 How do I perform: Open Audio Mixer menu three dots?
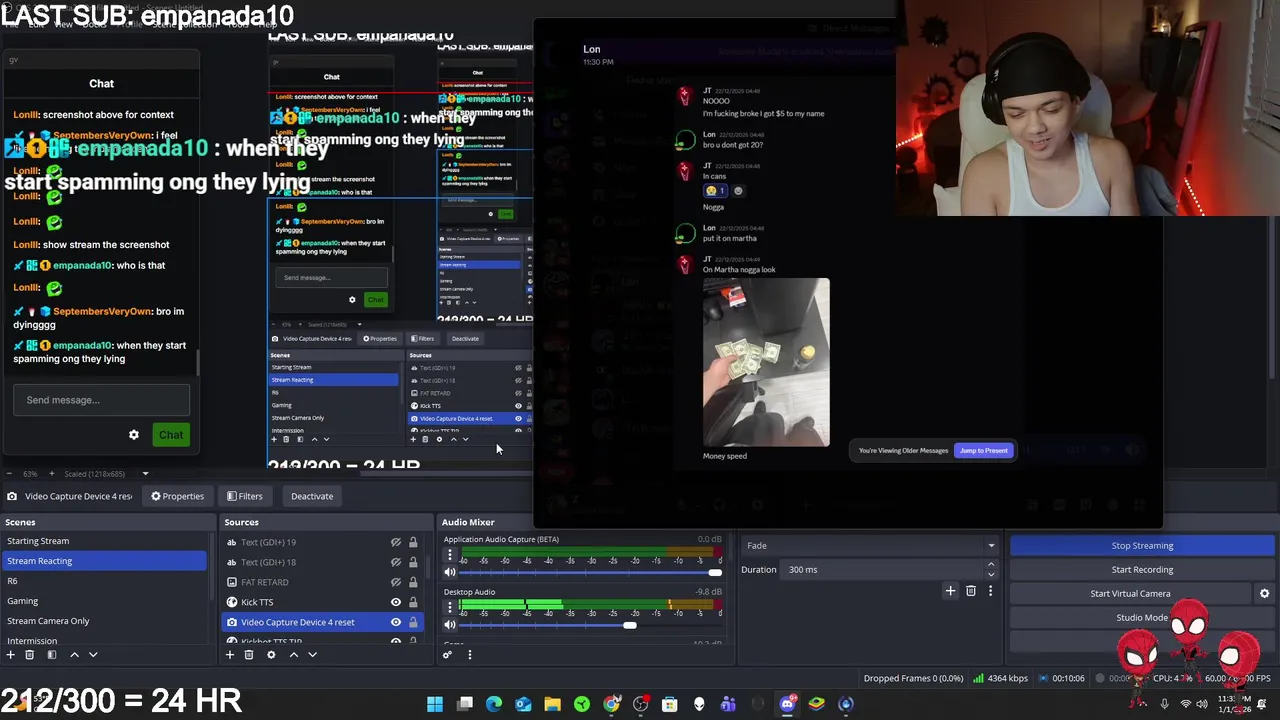469,655
